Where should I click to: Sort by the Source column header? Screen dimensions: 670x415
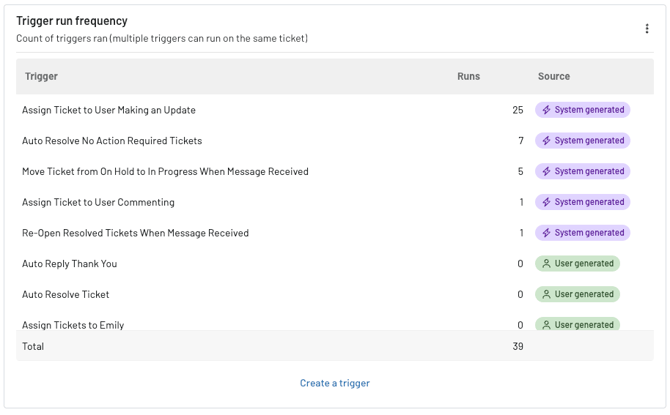pyautogui.click(x=553, y=77)
